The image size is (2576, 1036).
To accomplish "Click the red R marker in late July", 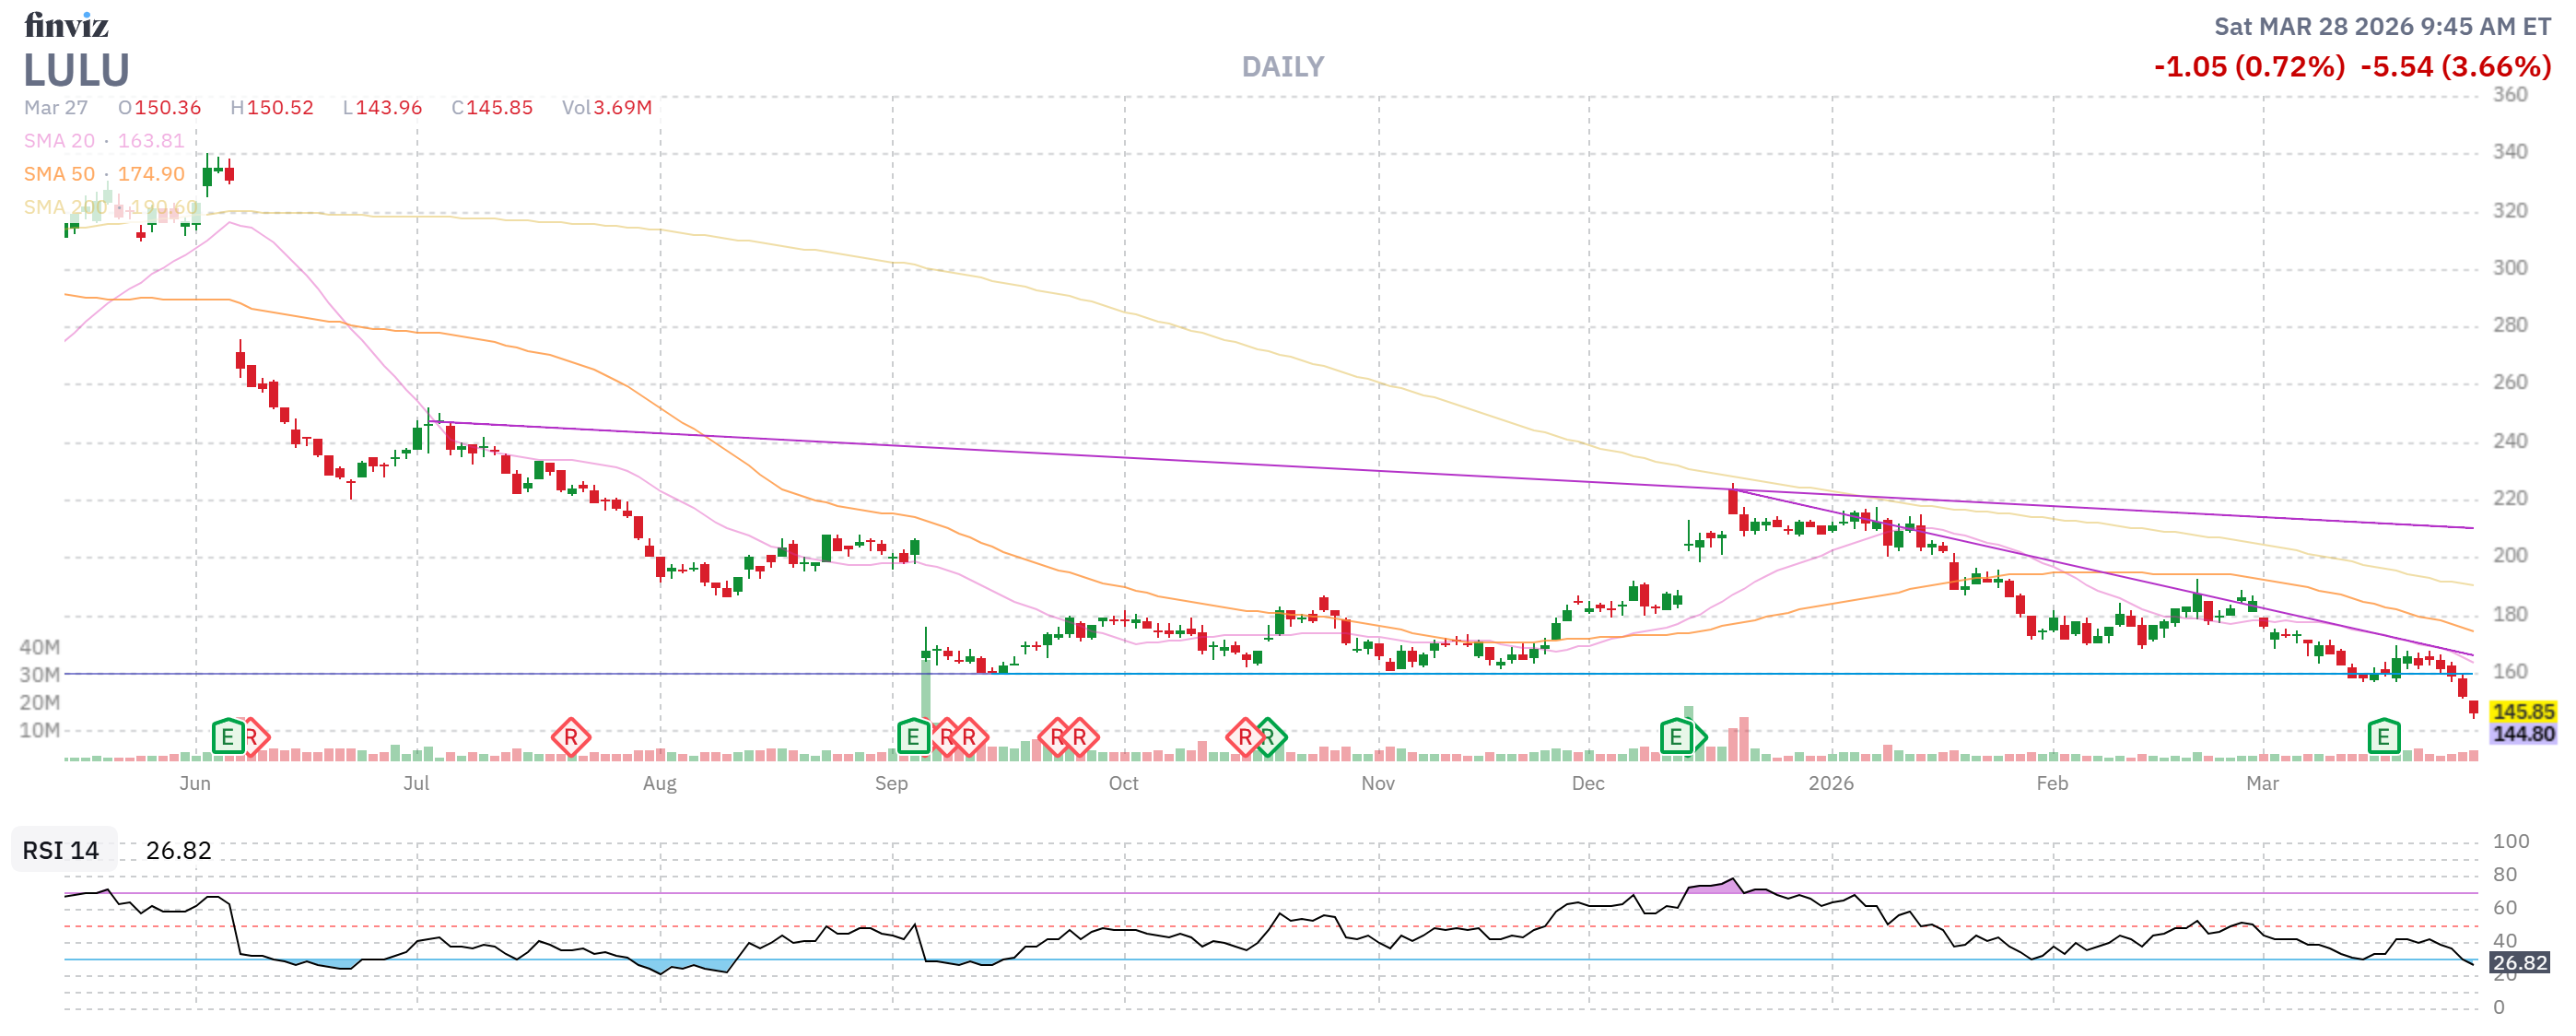I will point(570,738).
